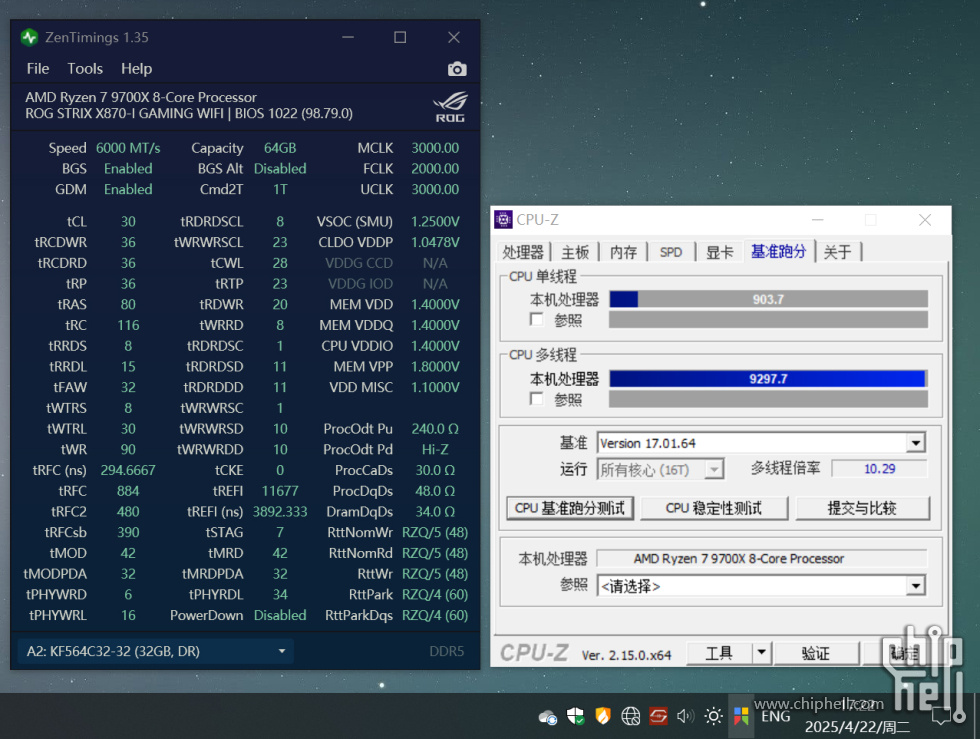Click the VSOC (SMU) value 1.2500V
Image resolution: width=980 pixels, height=739 pixels.
point(435,222)
